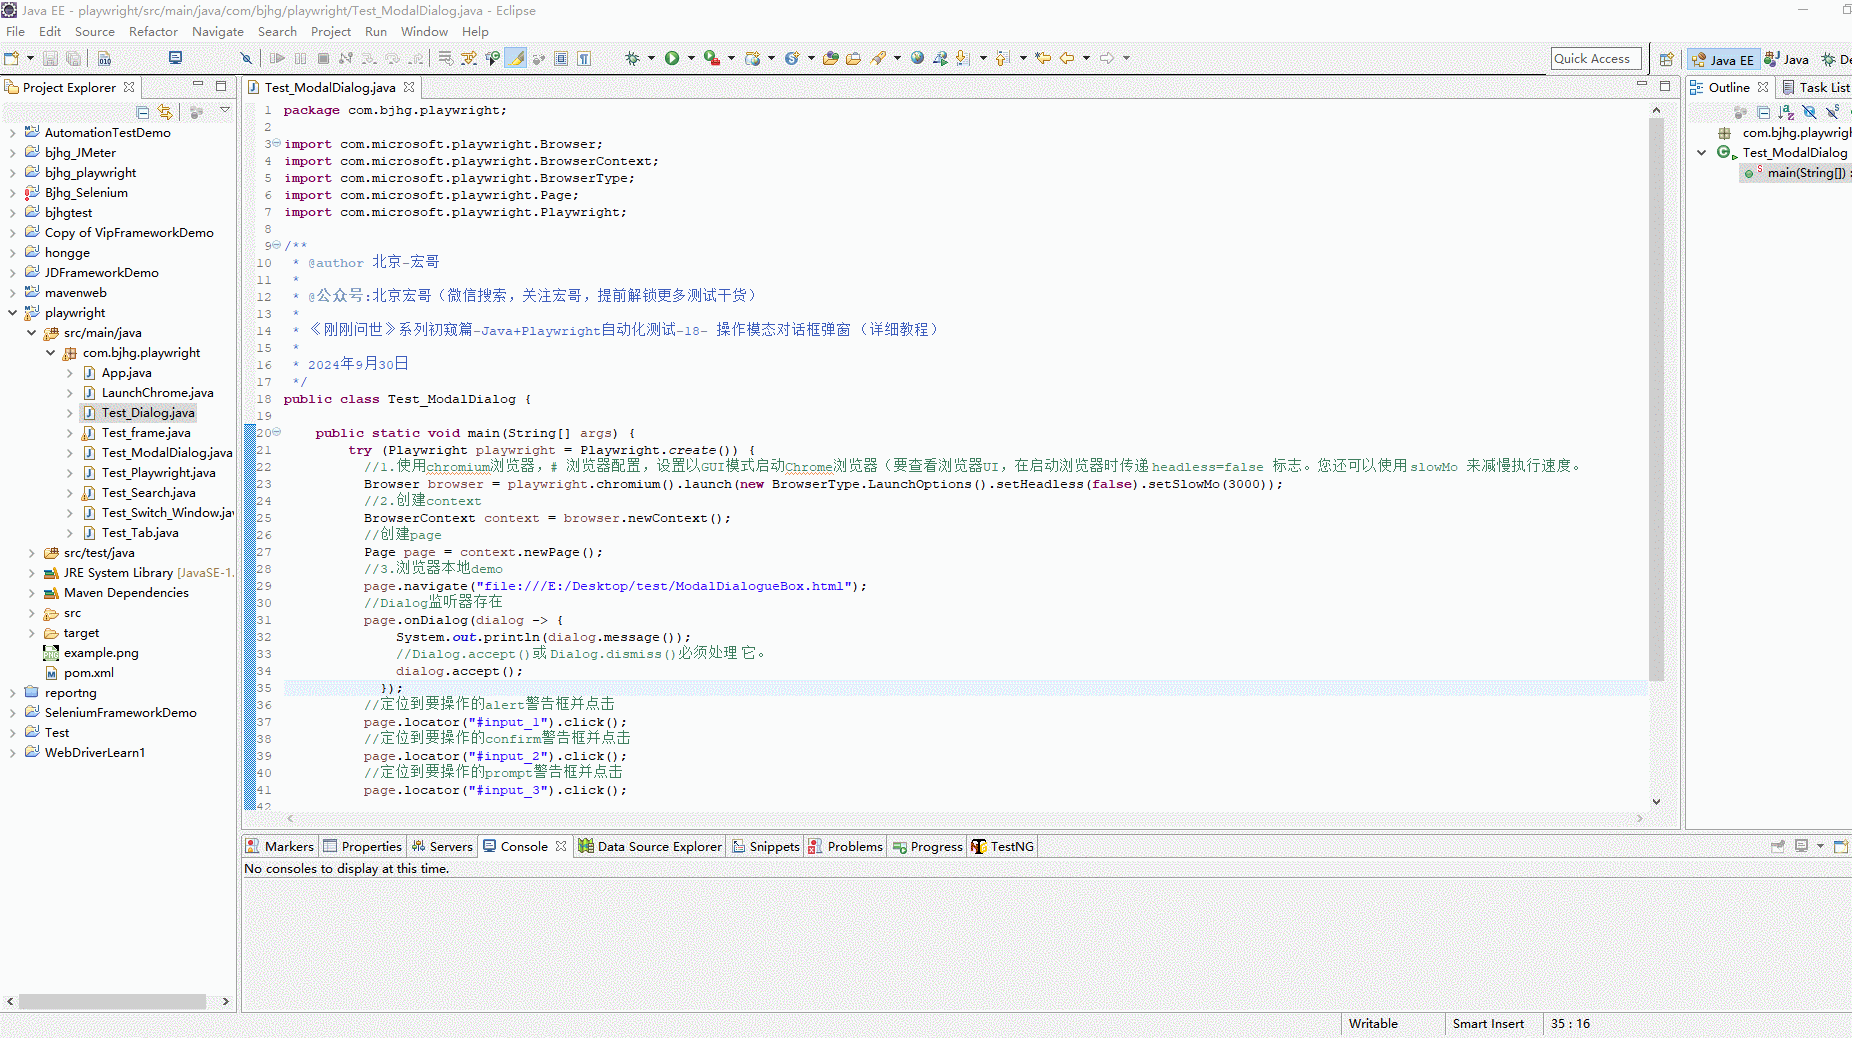
Task: Toggle Show Whitespace Characters pilcrow icon
Action: pyautogui.click(x=584, y=58)
